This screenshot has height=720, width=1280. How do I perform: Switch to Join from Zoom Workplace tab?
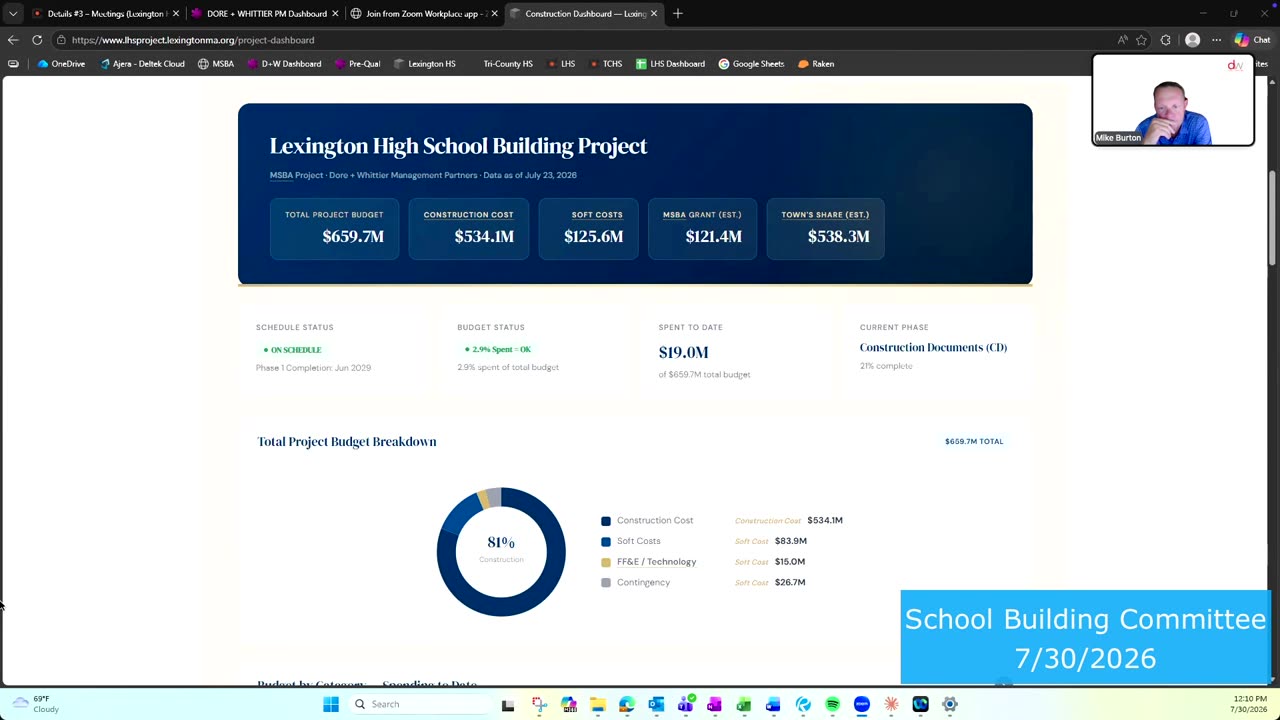(424, 14)
